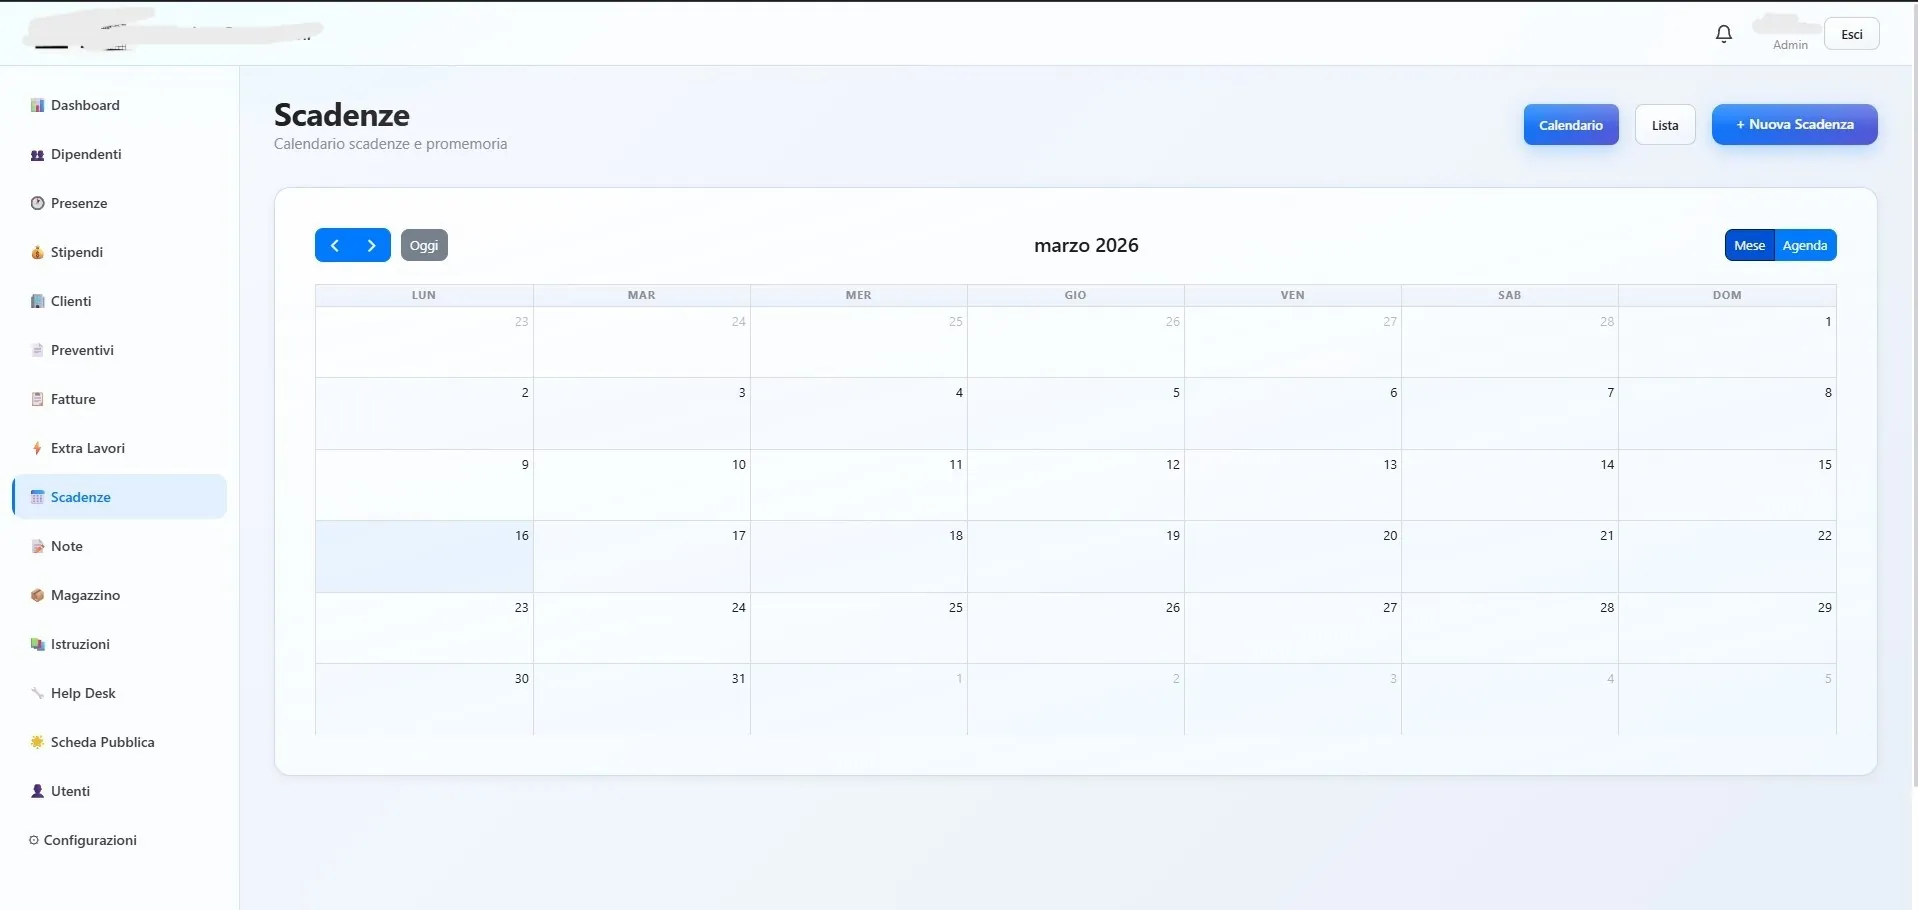
Task: Click the Help Desk wrench icon
Action: coord(37,693)
